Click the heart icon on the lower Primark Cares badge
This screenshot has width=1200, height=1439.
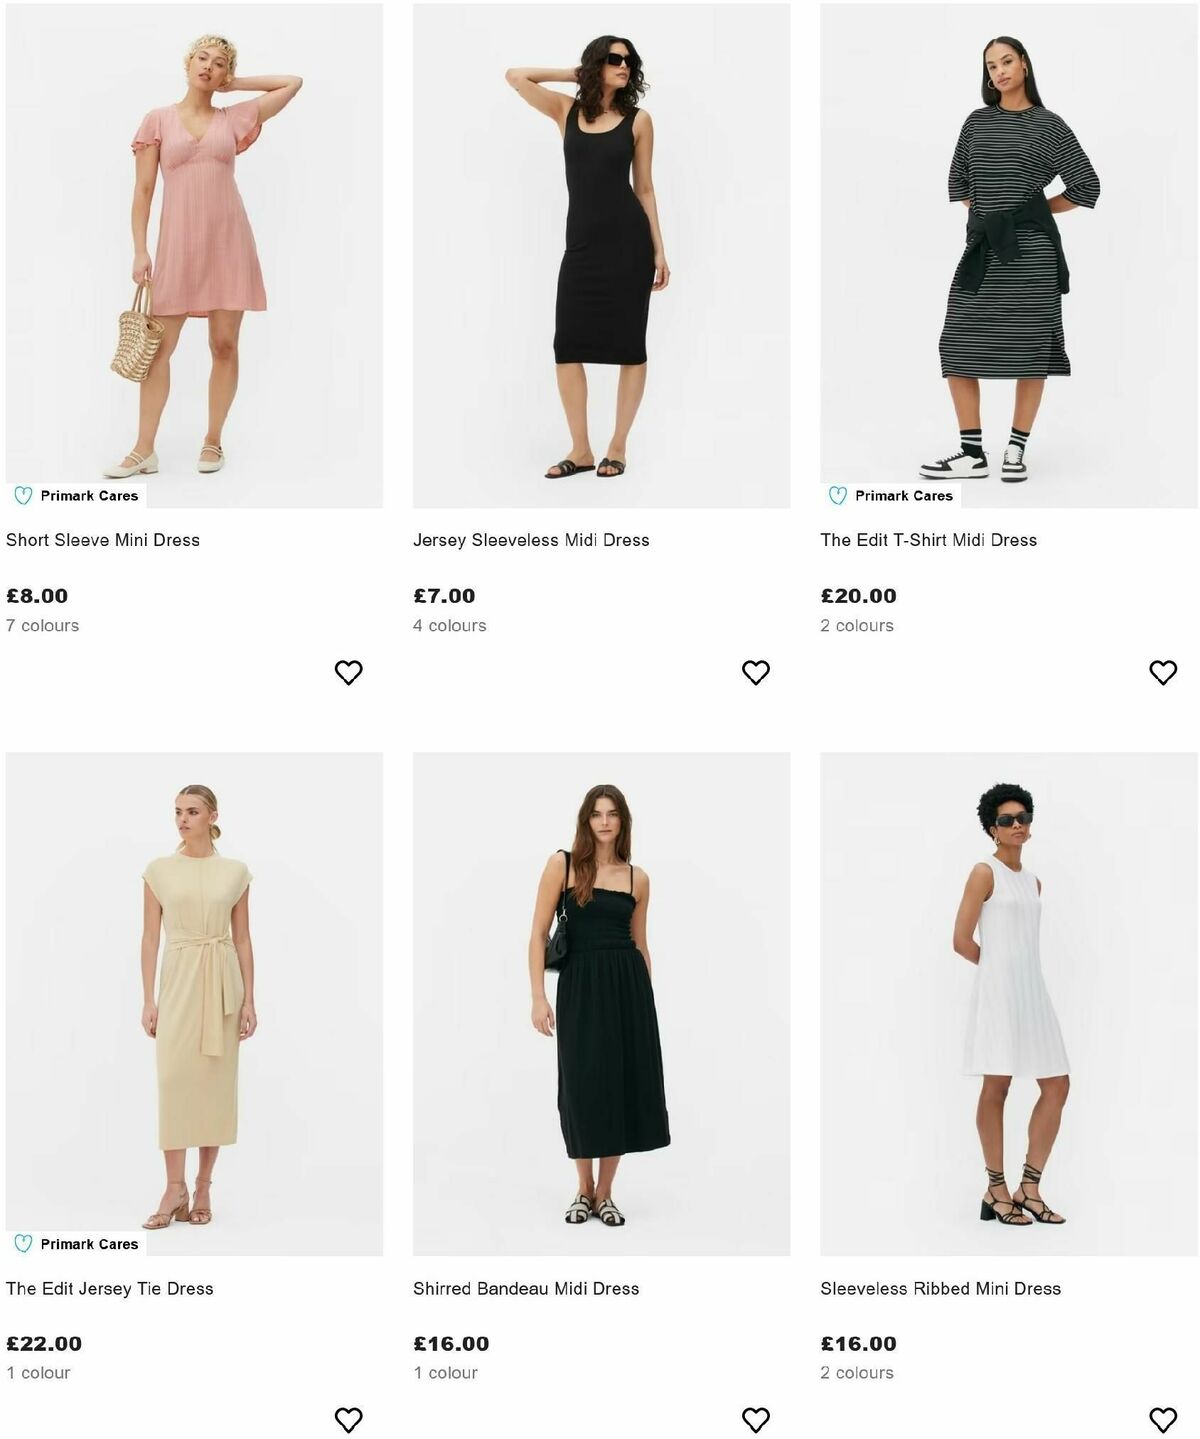23,1244
